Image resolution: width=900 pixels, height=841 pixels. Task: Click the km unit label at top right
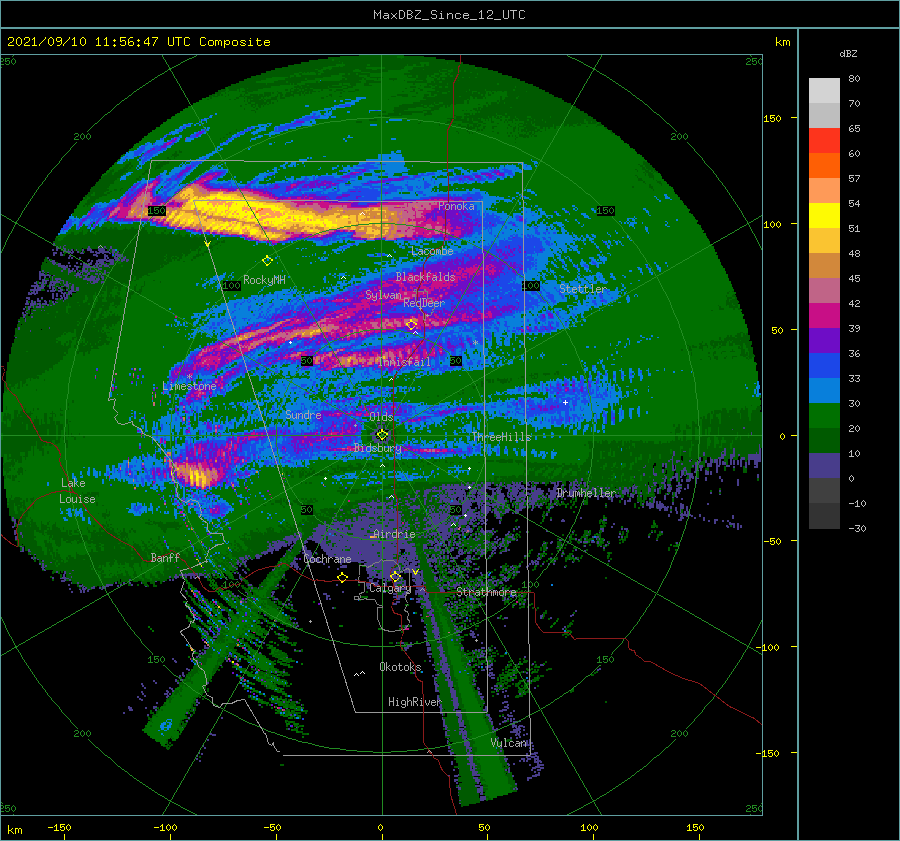[x=782, y=42]
